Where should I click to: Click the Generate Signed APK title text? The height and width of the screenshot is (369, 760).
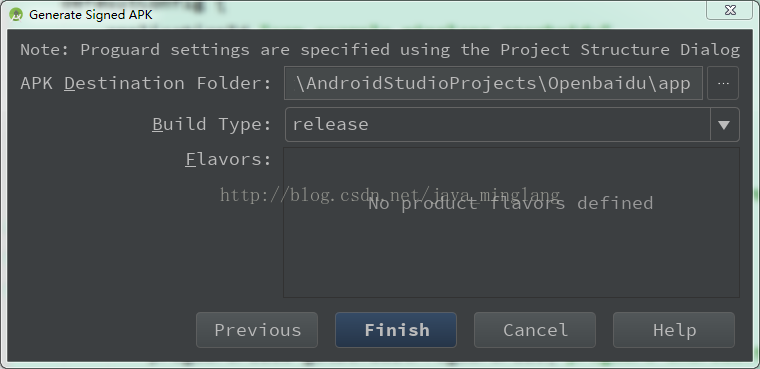(91, 15)
